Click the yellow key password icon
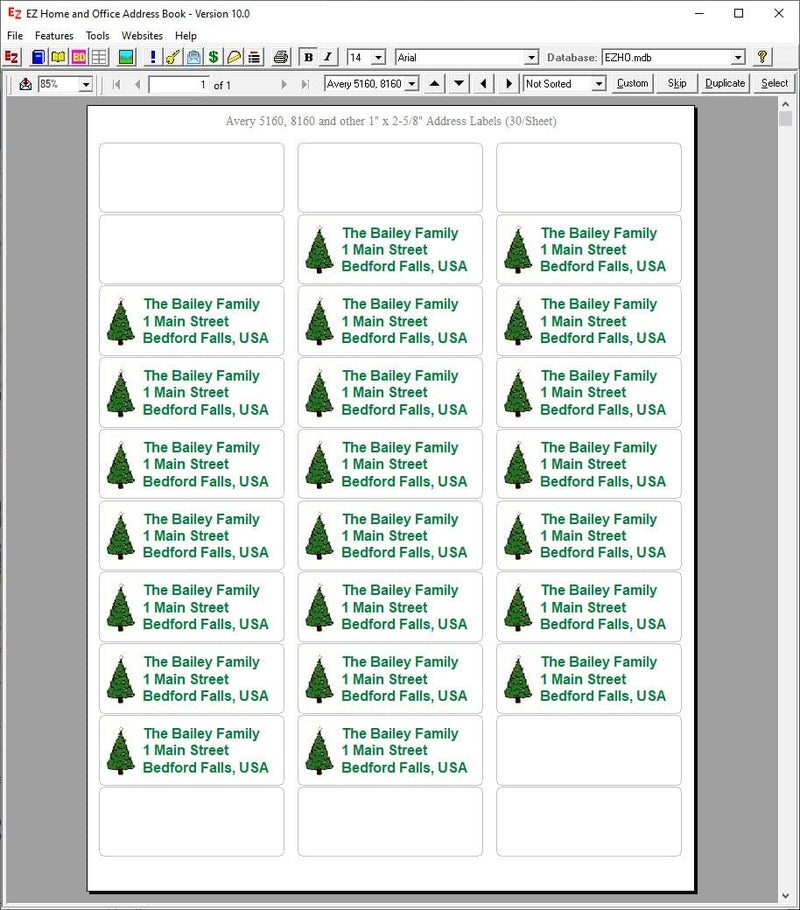The width and height of the screenshot is (800, 910). point(172,57)
